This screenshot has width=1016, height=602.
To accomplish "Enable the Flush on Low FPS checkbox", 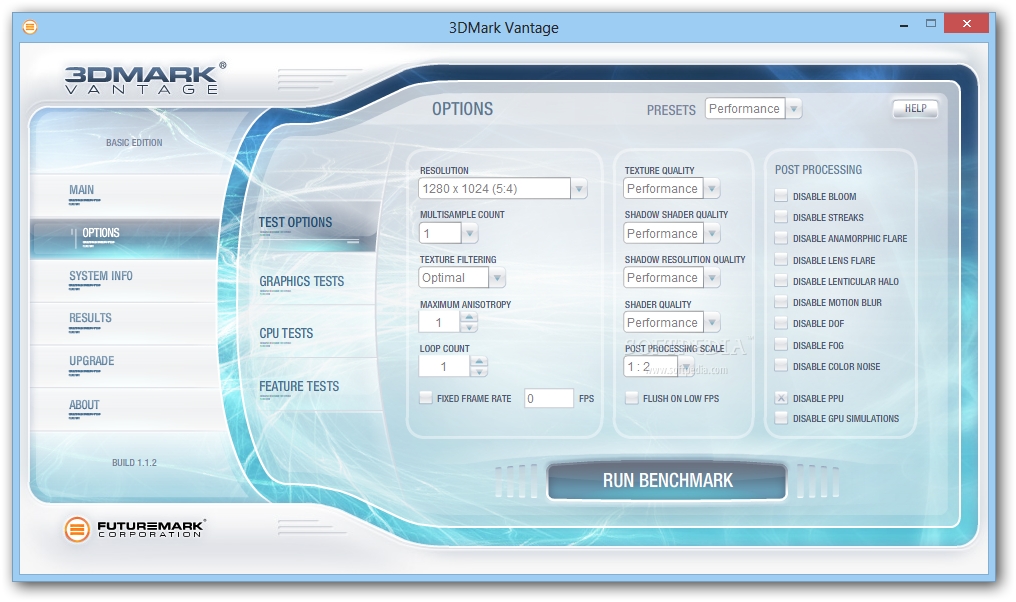I will tap(632, 398).
